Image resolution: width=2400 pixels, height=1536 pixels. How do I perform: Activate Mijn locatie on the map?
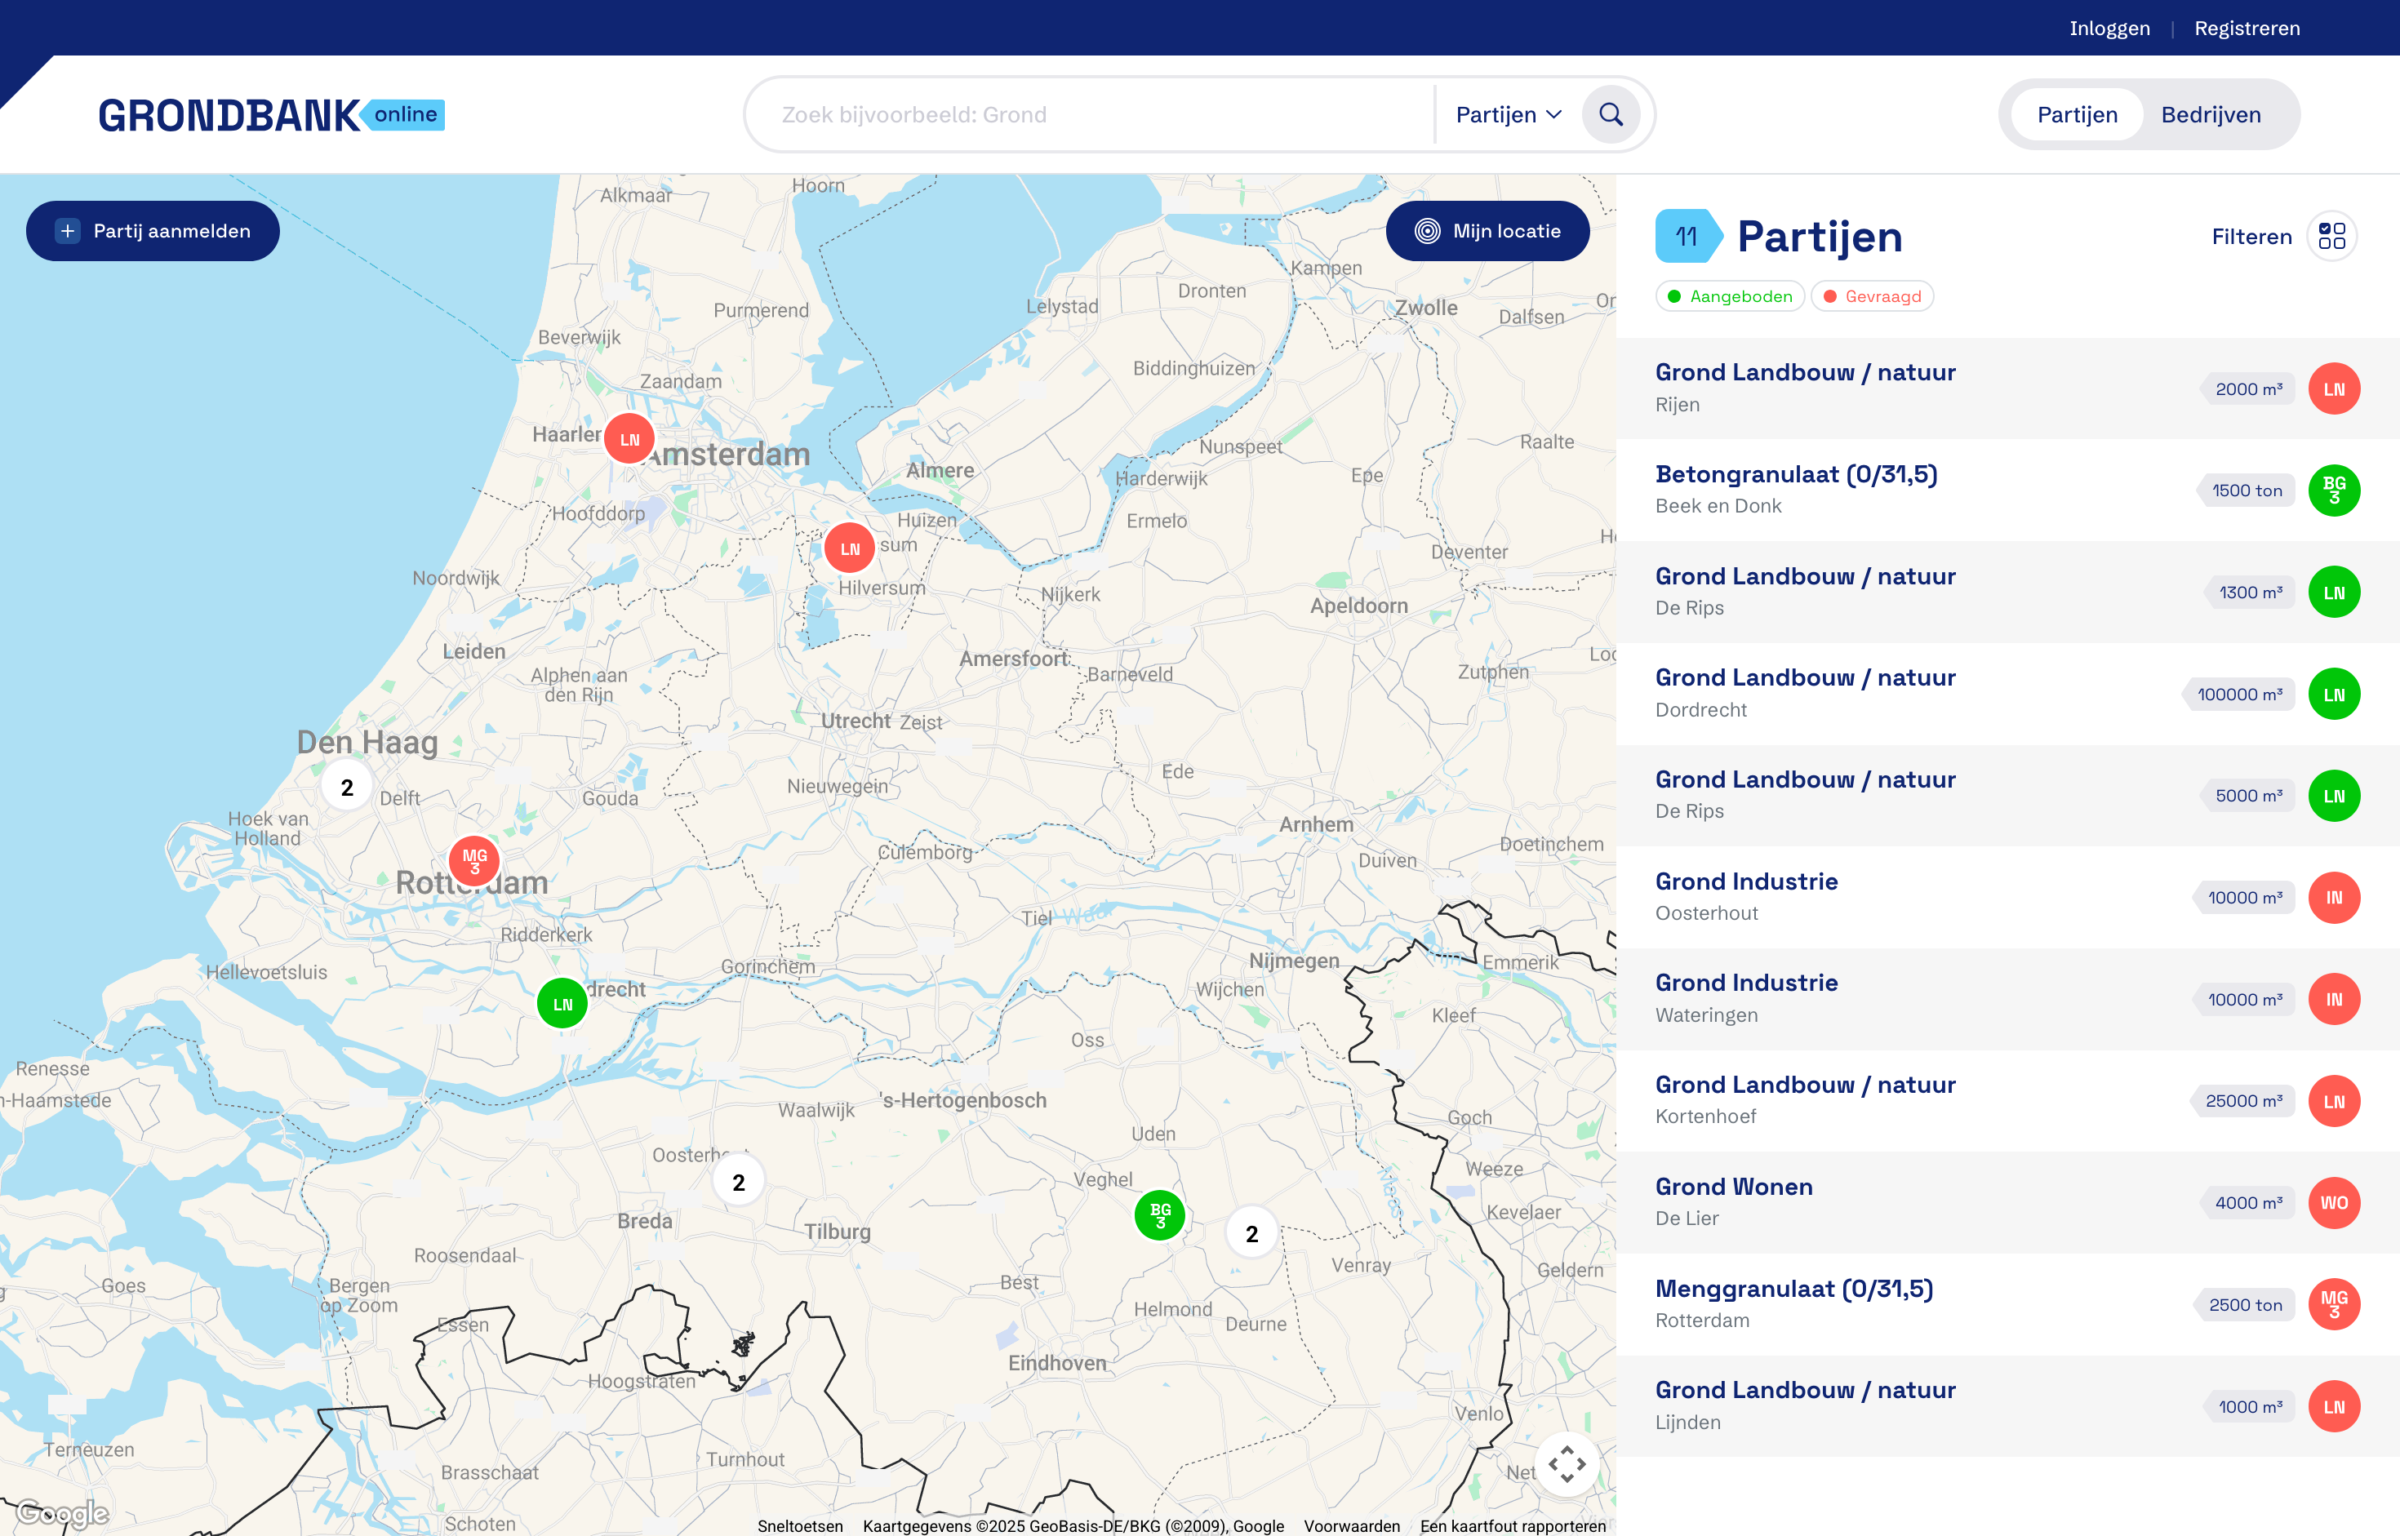pos(1487,231)
